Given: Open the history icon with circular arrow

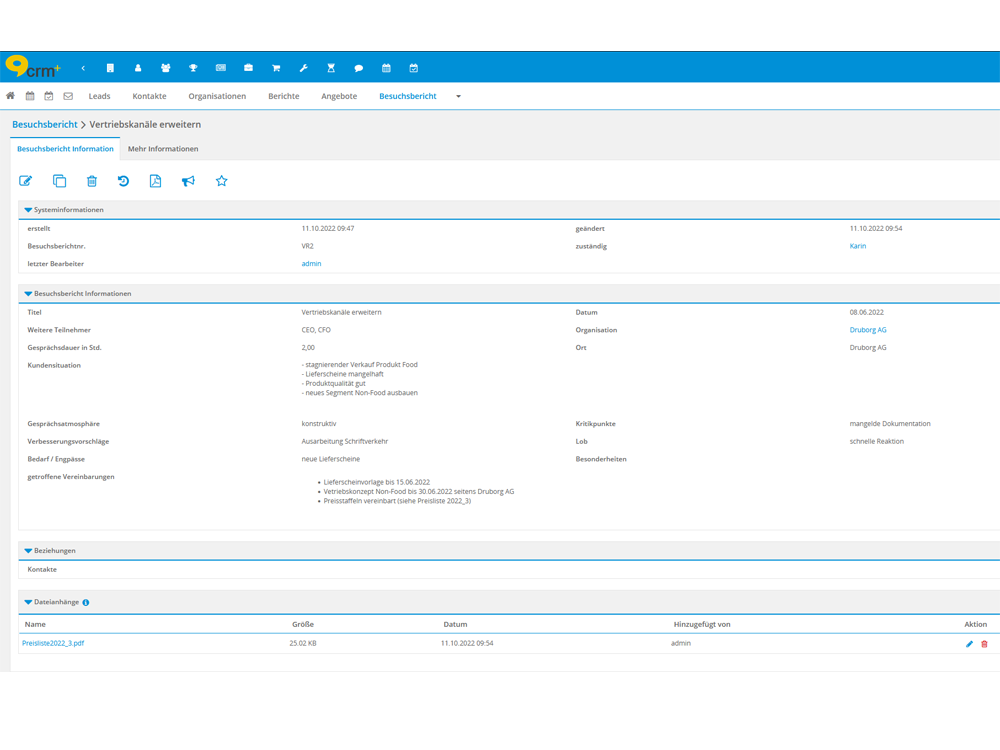Looking at the screenshot, I should (123, 181).
